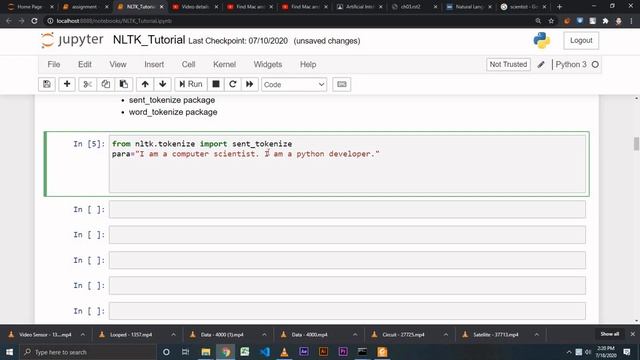
Task: Expand options for Data - 4000 (1).mp4 download
Action: [x=264, y=334]
